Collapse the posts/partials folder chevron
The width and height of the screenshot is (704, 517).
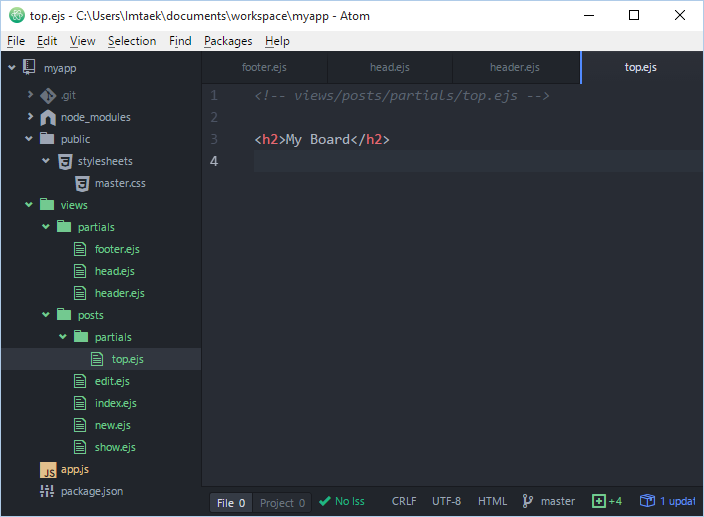(x=63, y=337)
